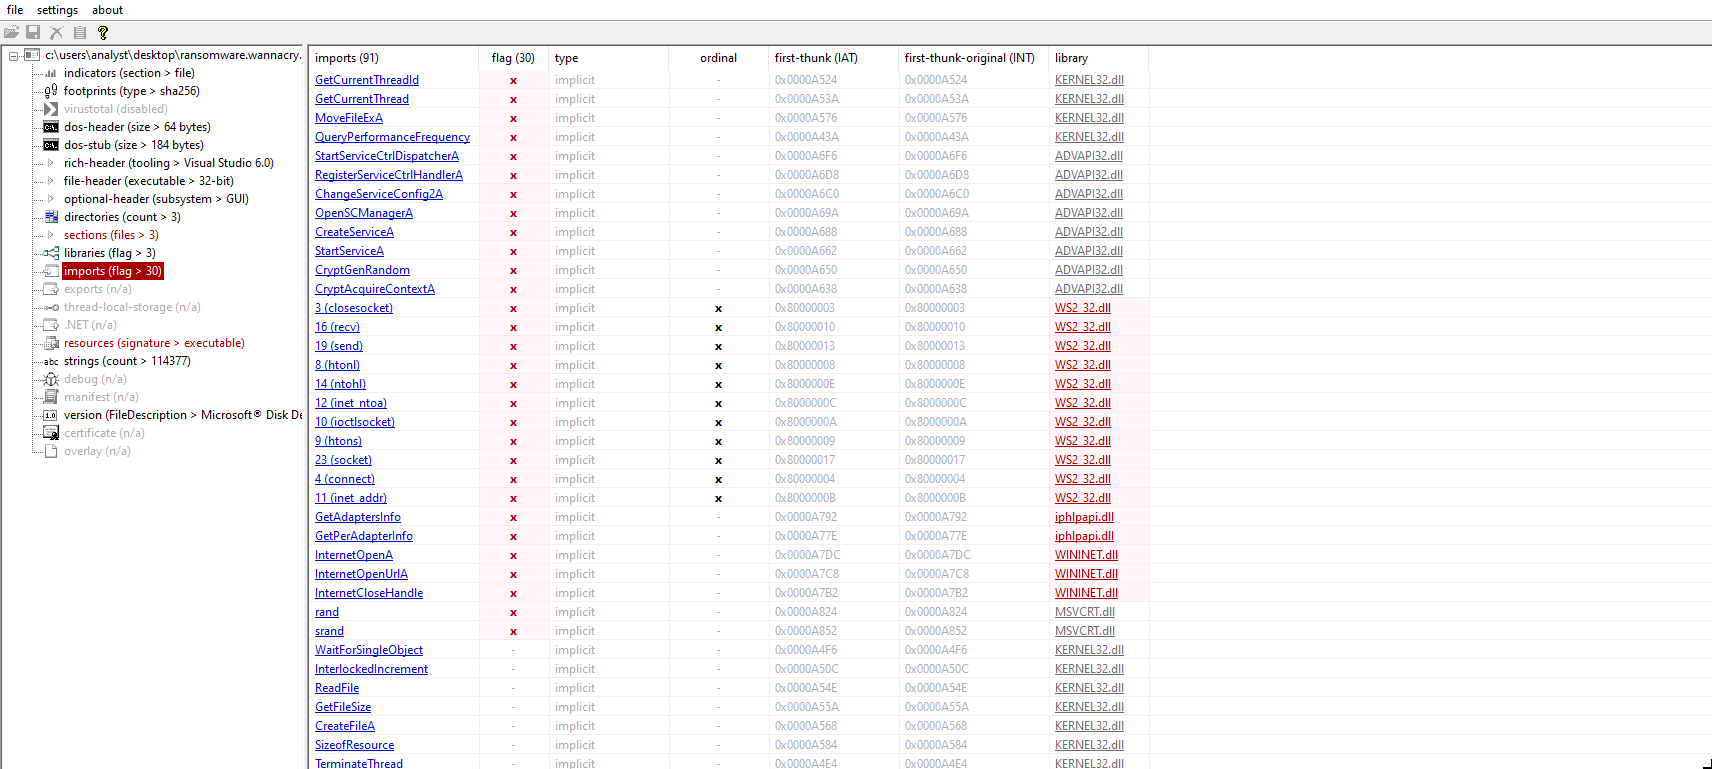The width and height of the screenshot is (1712, 769).
Task: Sort by the ordinal column header
Action: click(718, 58)
